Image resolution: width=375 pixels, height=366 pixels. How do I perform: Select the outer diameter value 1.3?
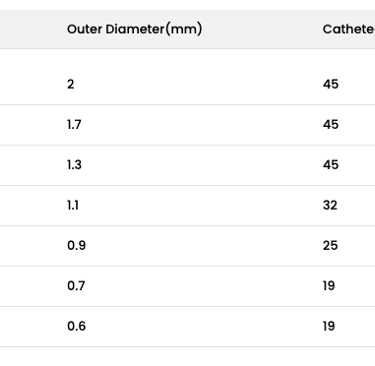[74, 165]
